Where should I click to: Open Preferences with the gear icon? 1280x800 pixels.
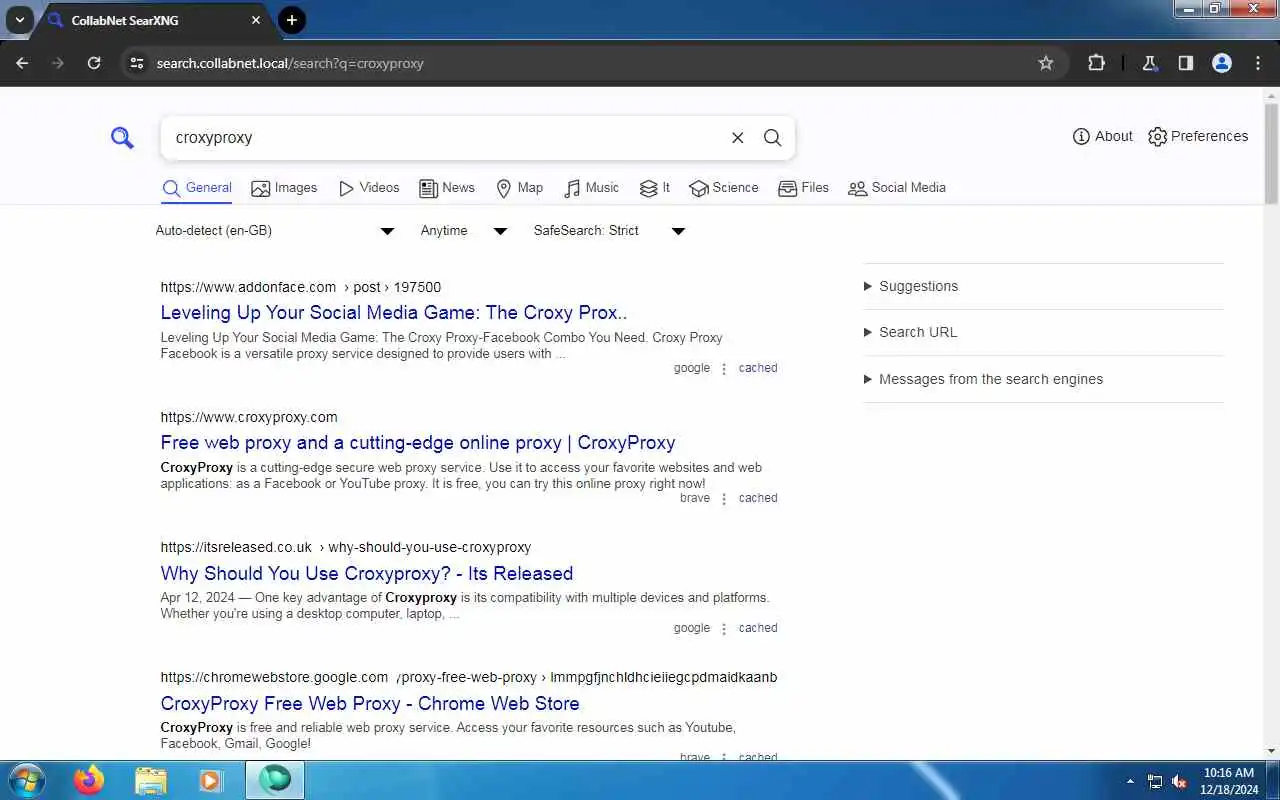tap(1198, 136)
